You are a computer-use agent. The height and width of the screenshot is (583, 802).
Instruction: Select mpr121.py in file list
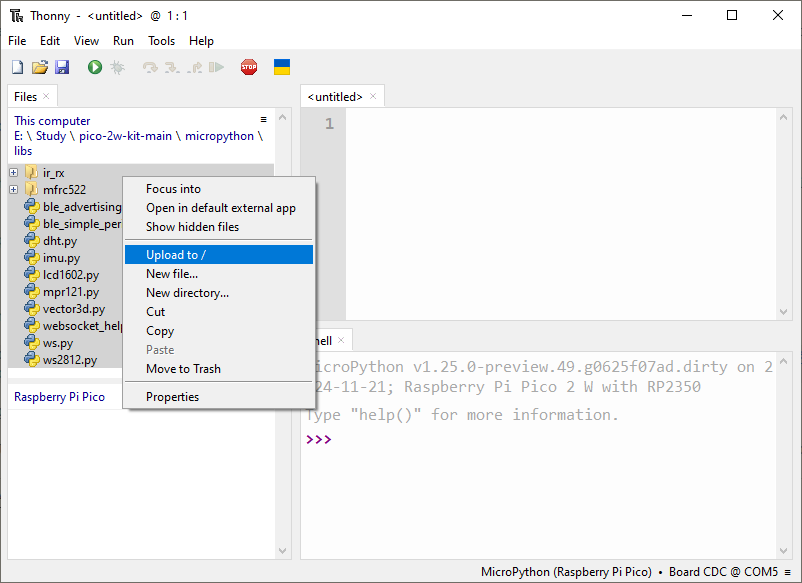click(x=71, y=292)
